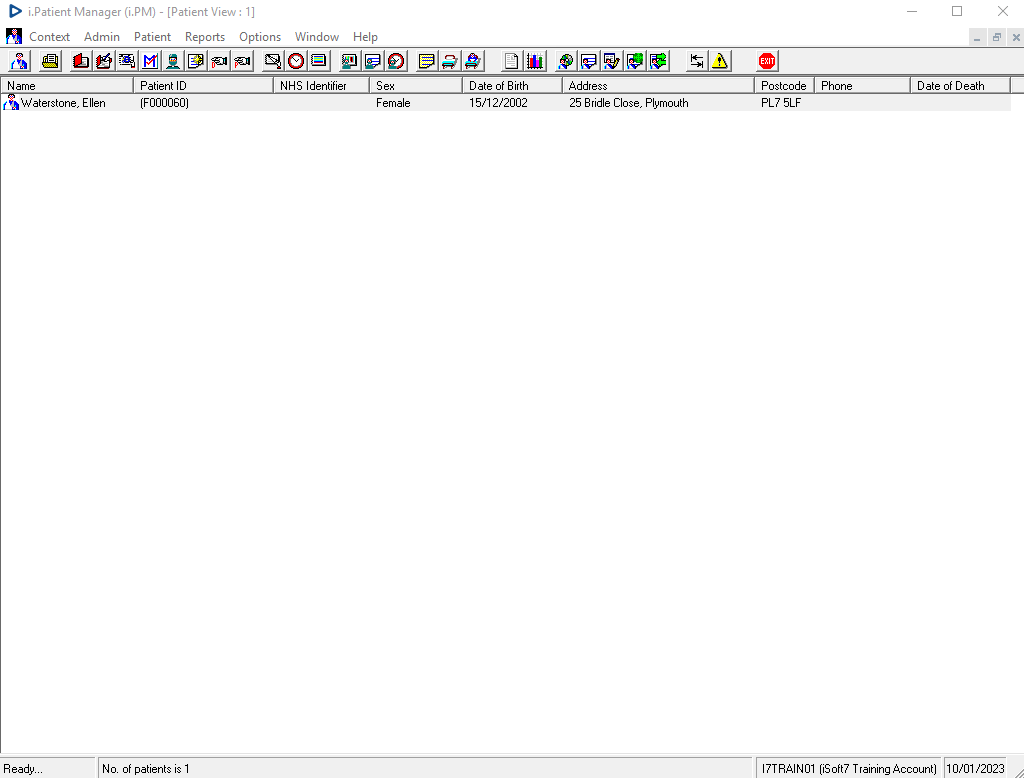This screenshot has width=1024, height=778.
Task: Open the Patient menu
Action: [x=152, y=37]
